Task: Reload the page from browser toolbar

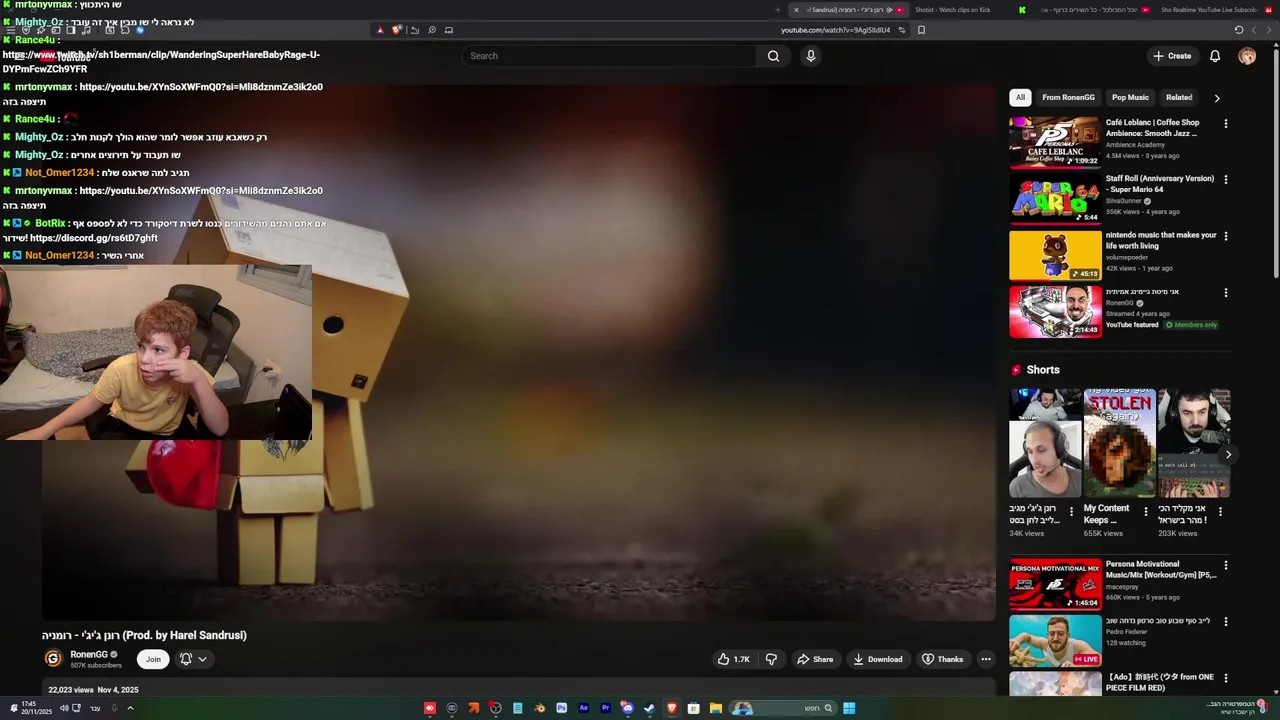Action: (x=1239, y=30)
